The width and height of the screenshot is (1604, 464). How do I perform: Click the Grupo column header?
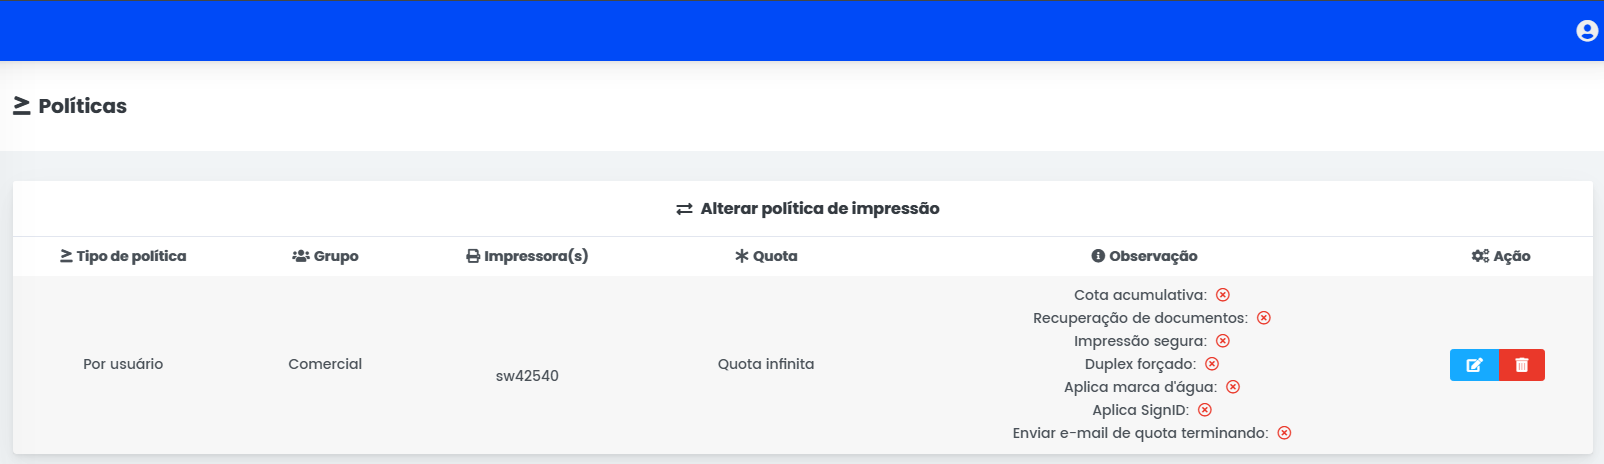click(x=325, y=256)
